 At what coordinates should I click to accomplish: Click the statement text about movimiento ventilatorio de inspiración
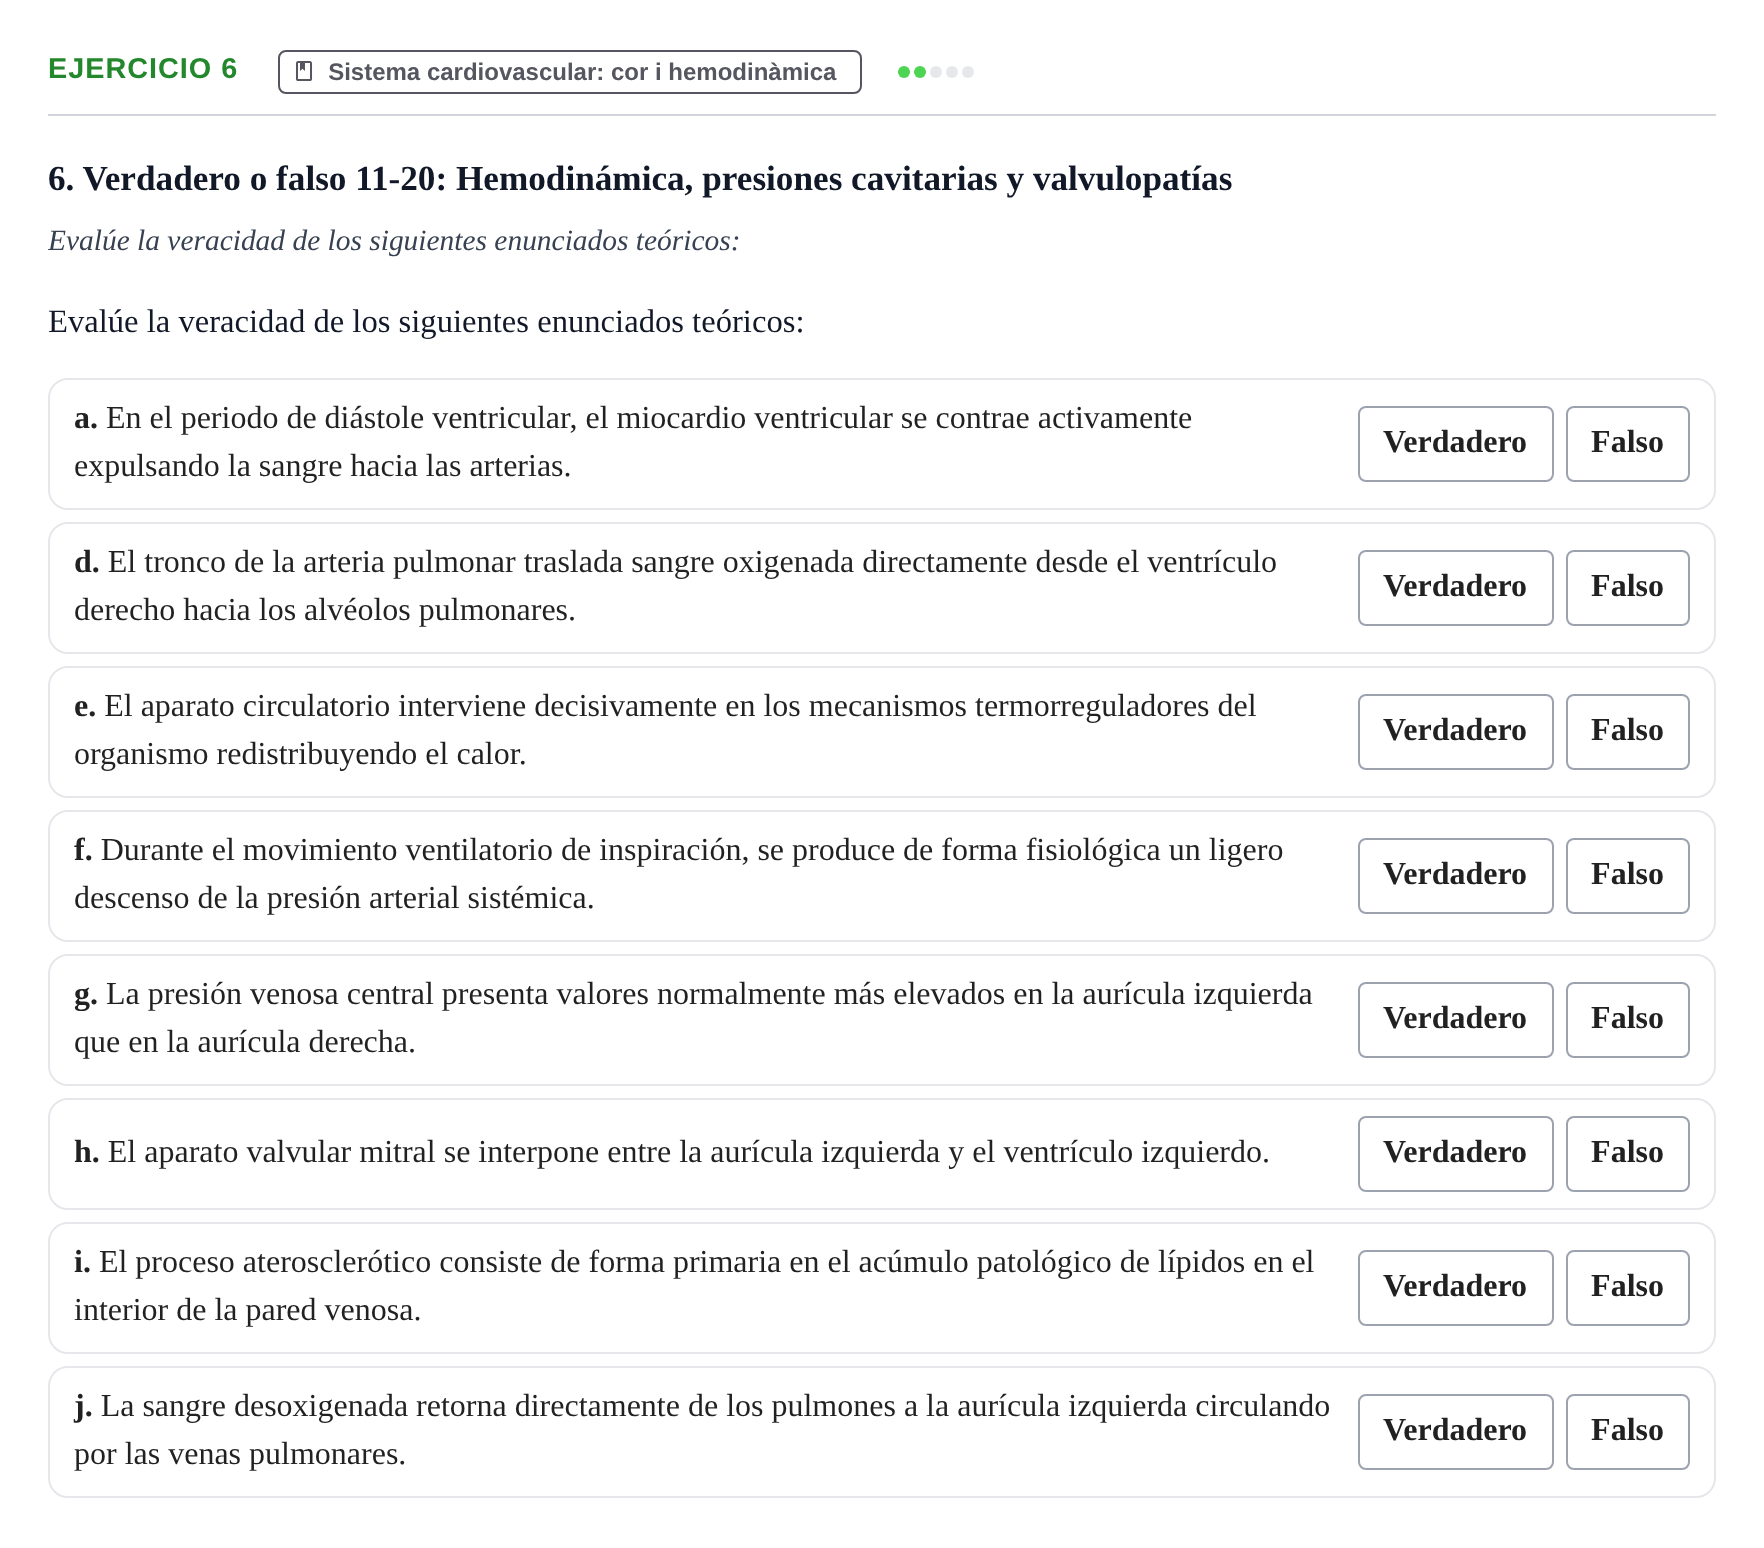678,874
